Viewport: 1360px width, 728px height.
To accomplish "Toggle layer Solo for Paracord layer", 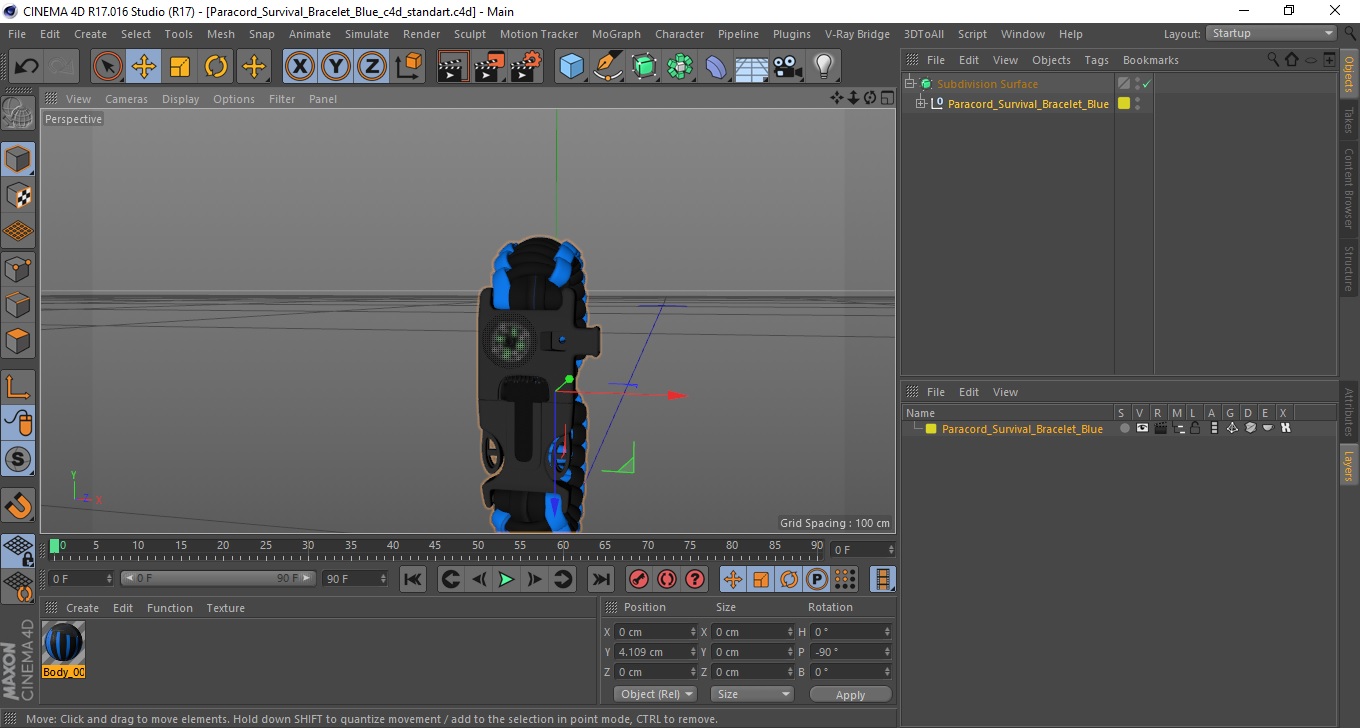I will tap(1124, 428).
